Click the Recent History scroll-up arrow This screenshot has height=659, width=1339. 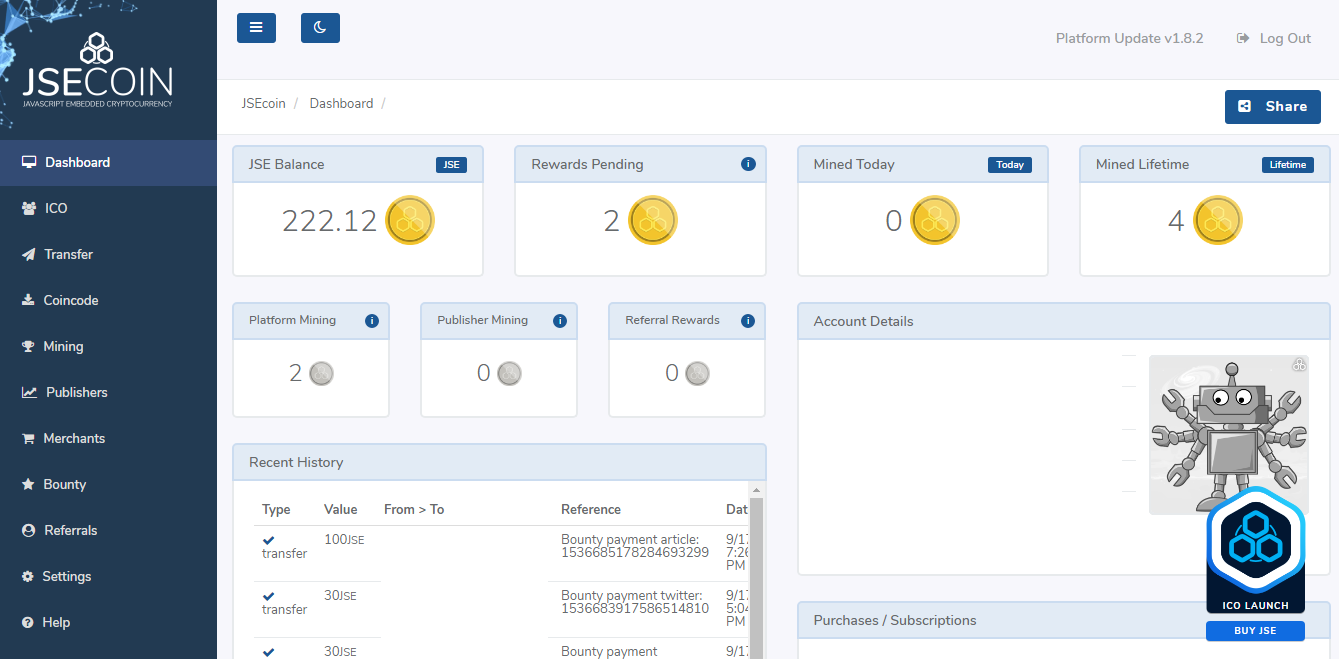[x=756, y=490]
